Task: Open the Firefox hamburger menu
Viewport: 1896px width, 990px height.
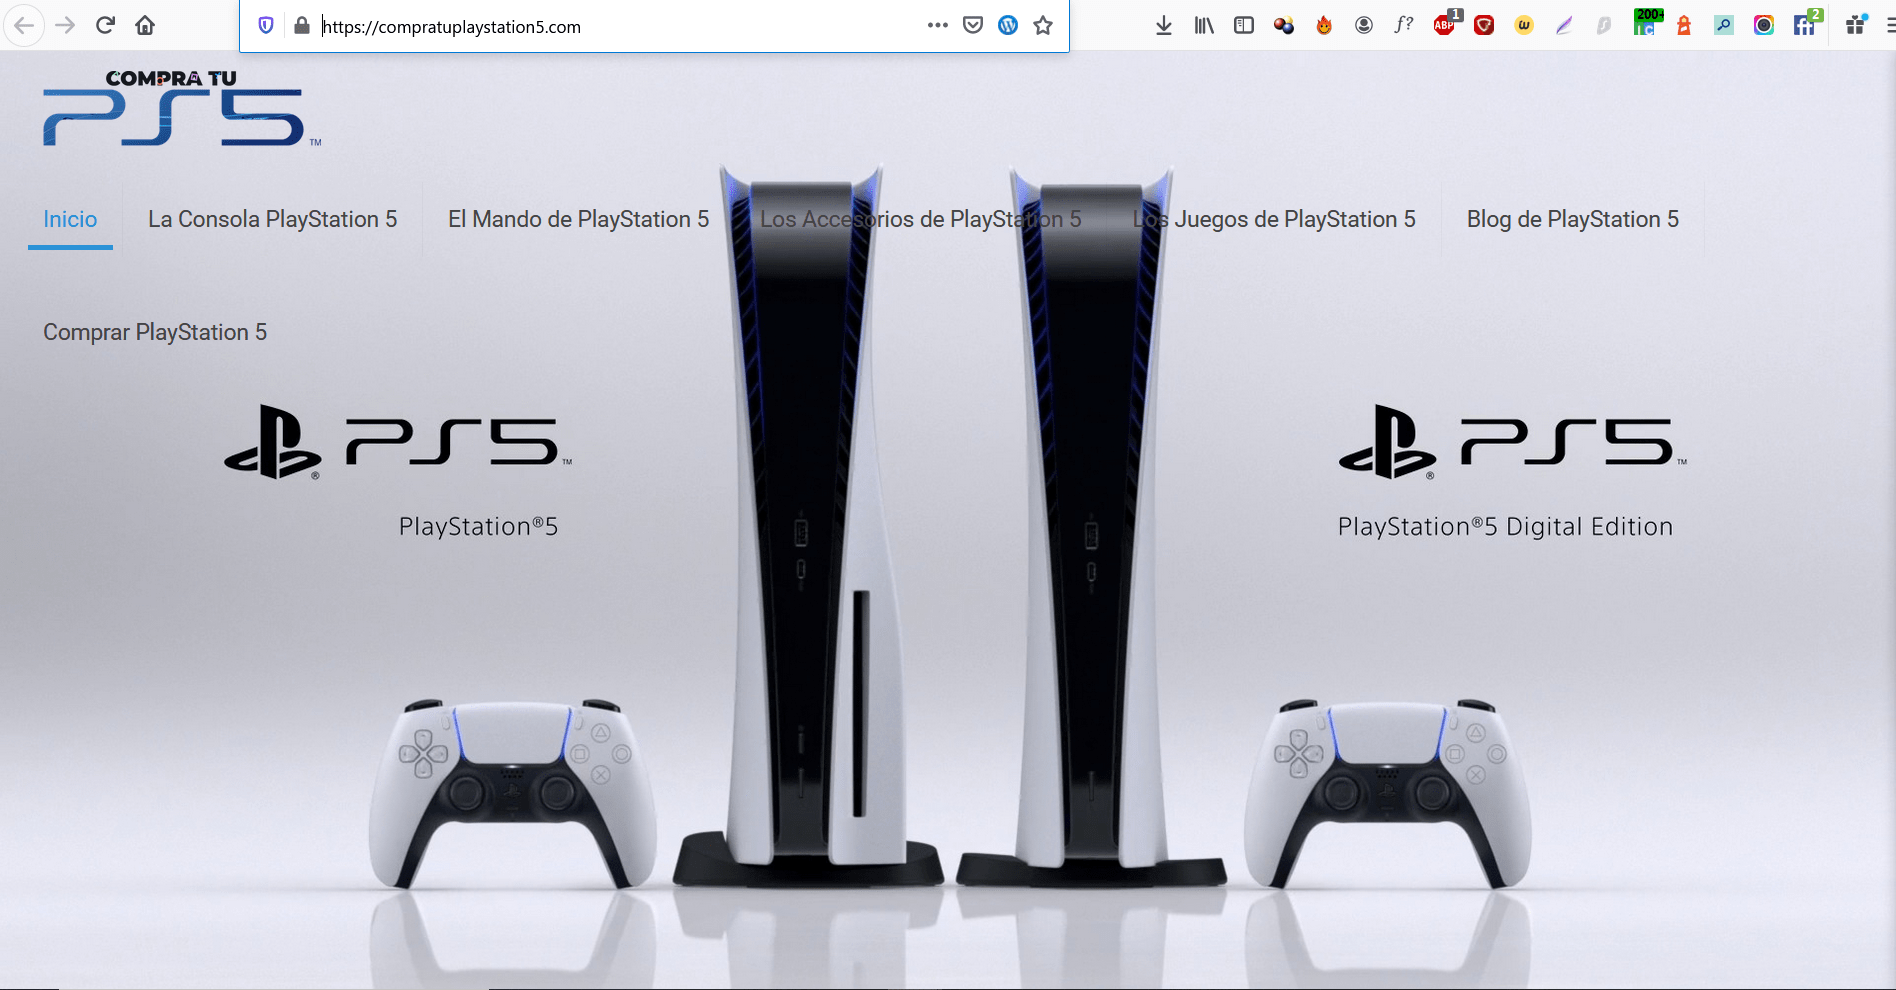Action: pyautogui.click(x=1890, y=25)
